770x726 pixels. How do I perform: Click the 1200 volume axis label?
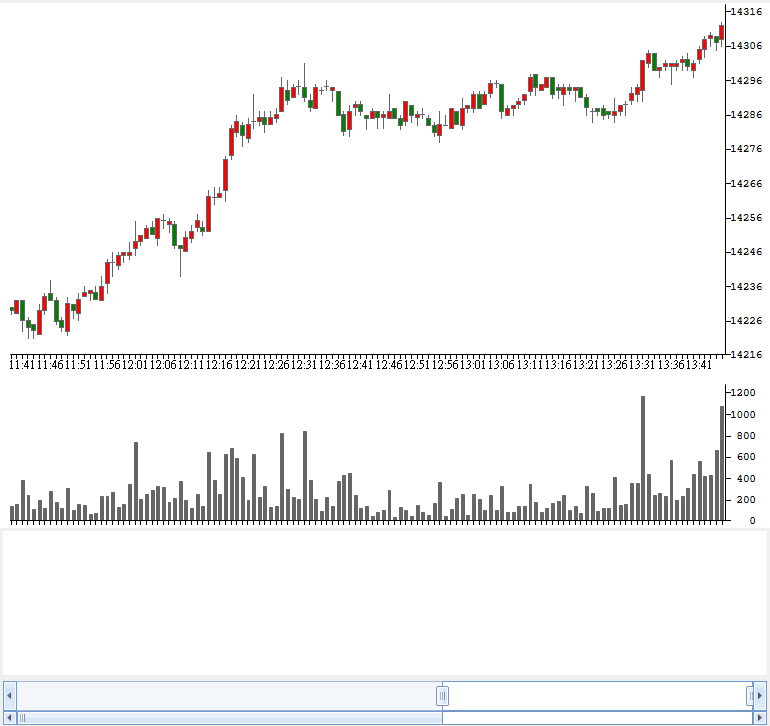(x=743, y=392)
